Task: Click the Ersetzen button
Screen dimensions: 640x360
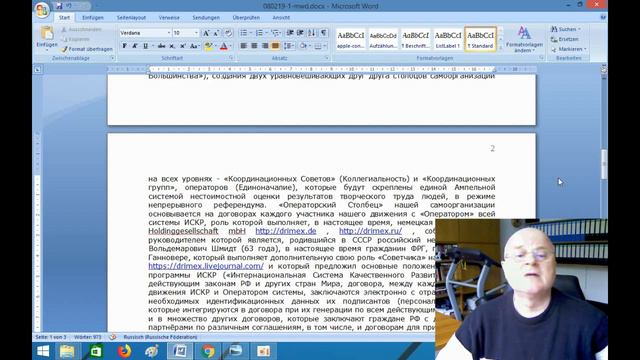Action: tap(564, 39)
